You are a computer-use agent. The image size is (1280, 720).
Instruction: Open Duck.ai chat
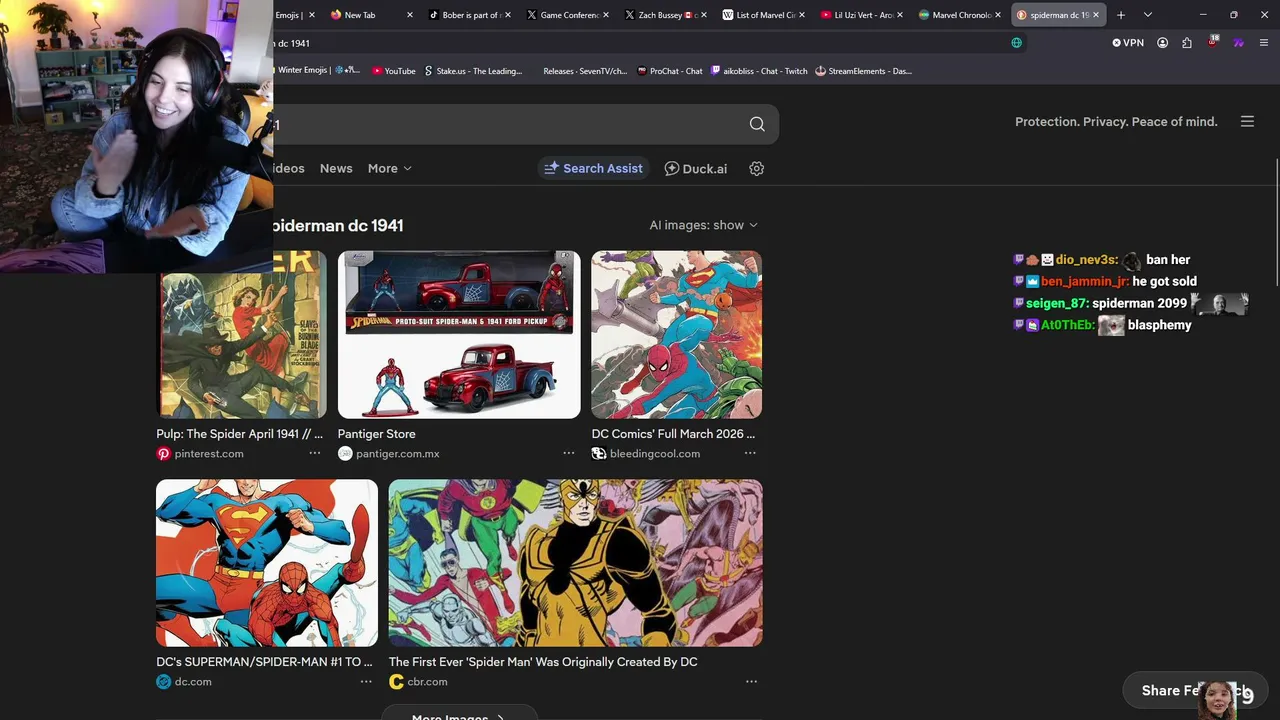pyautogui.click(x=696, y=169)
